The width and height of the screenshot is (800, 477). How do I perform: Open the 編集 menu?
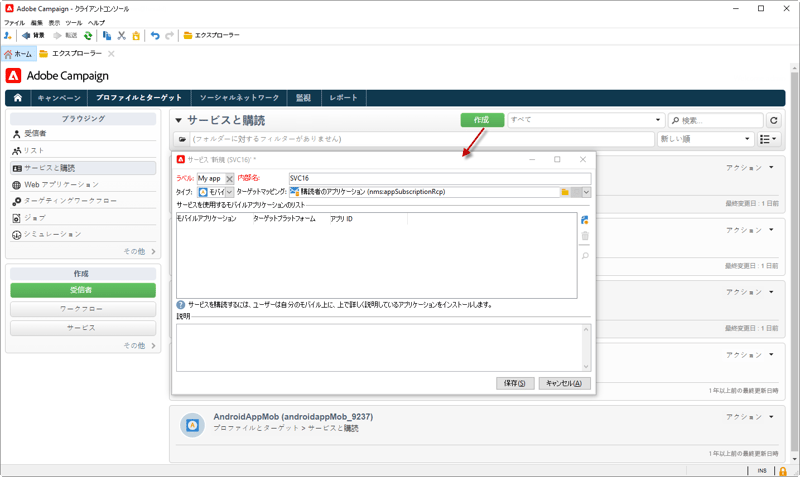[37, 23]
